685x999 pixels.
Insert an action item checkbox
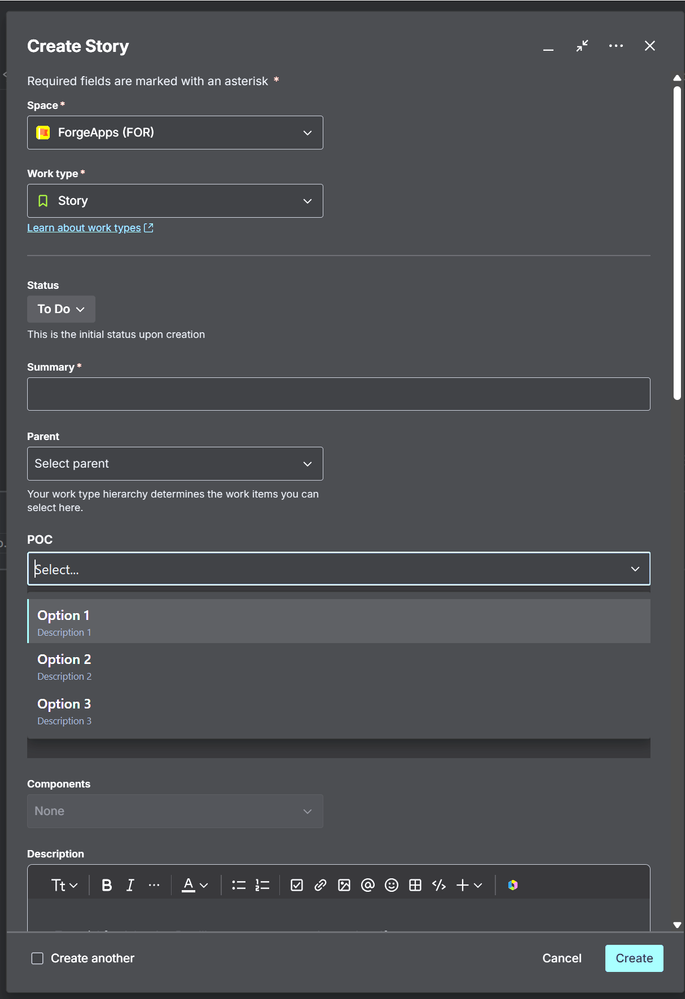pos(296,885)
